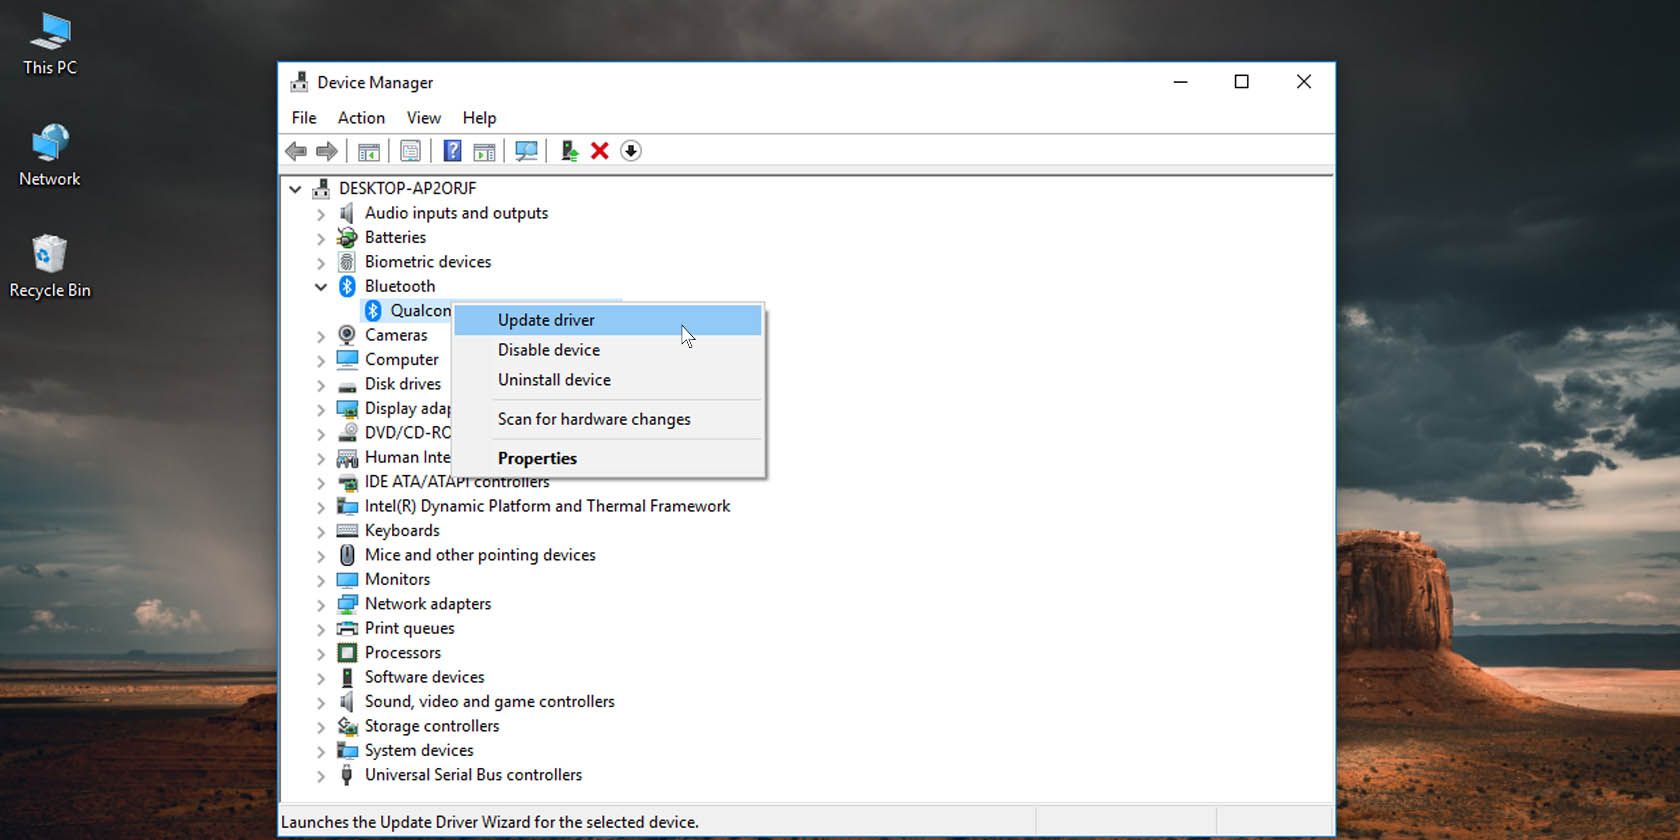
Task: Open the blue question mark Help icon
Action: [452, 151]
